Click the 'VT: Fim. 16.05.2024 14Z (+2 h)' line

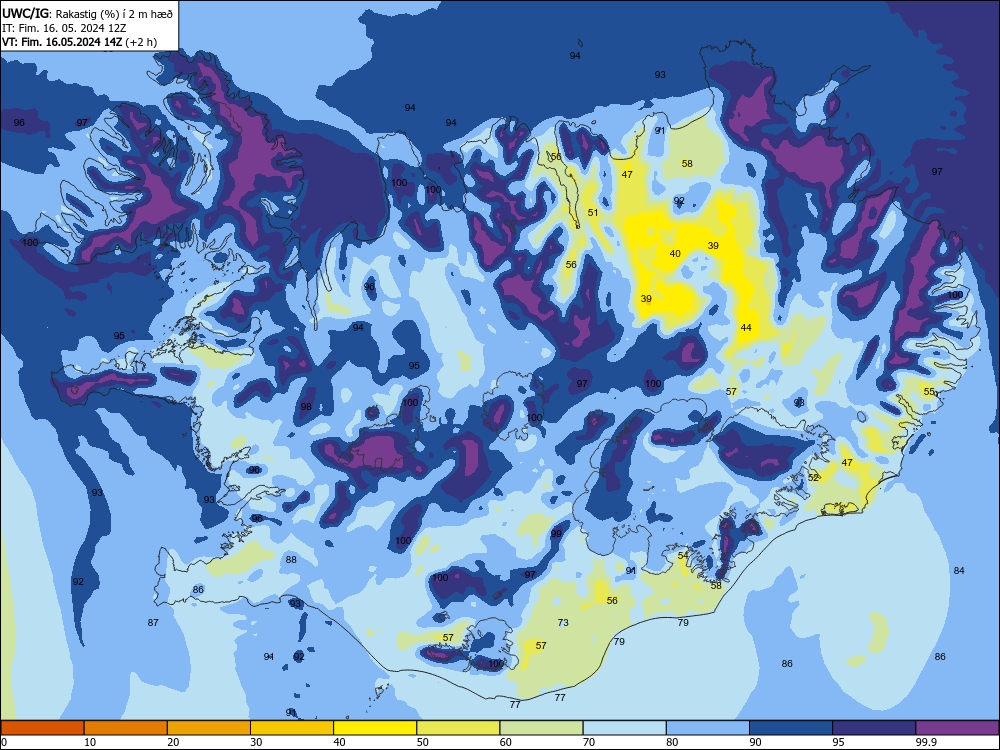[79, 42]
